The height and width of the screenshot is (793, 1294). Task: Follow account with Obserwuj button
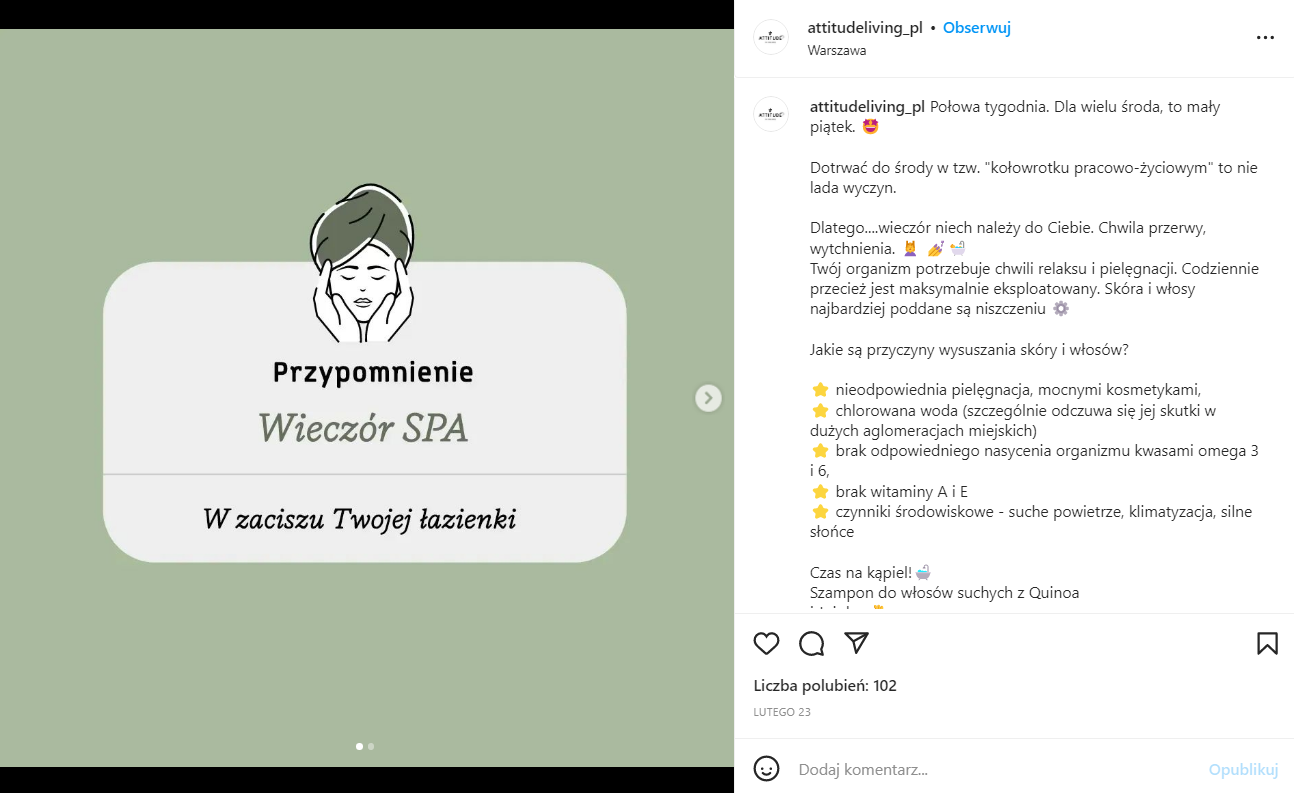[x=977, y=28]
